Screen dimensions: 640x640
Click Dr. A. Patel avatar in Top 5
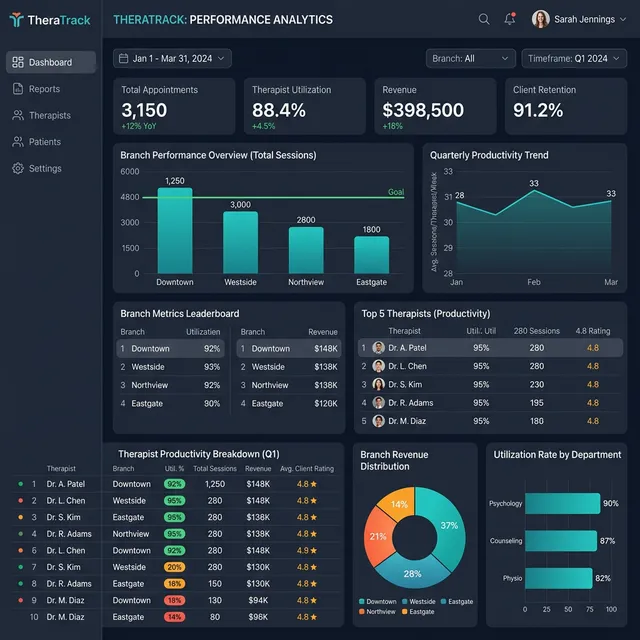[378, 348]
